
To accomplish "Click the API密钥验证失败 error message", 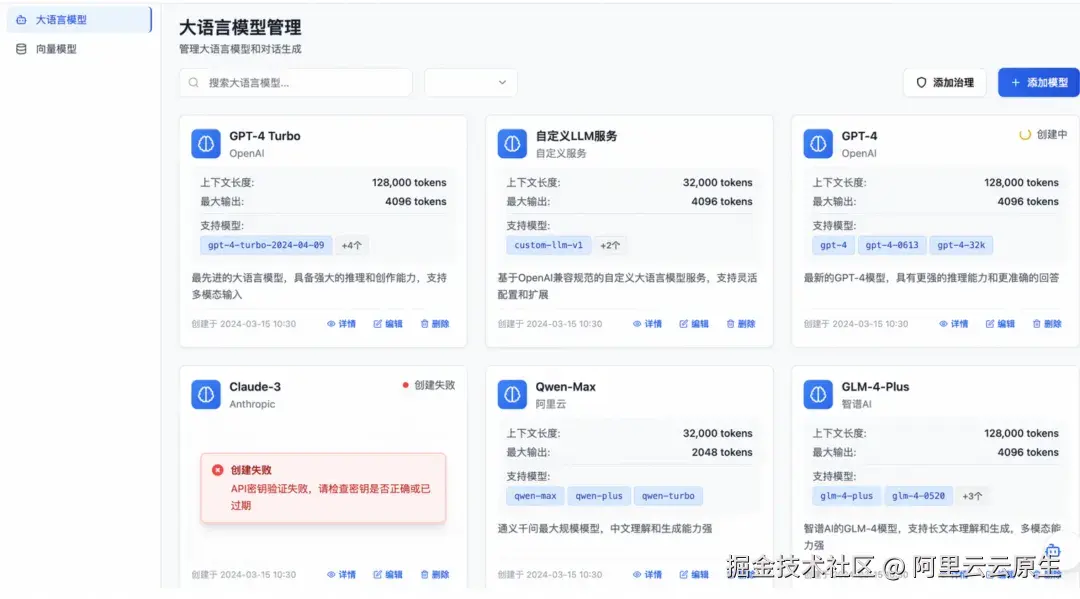I will [x=330, y=497].
